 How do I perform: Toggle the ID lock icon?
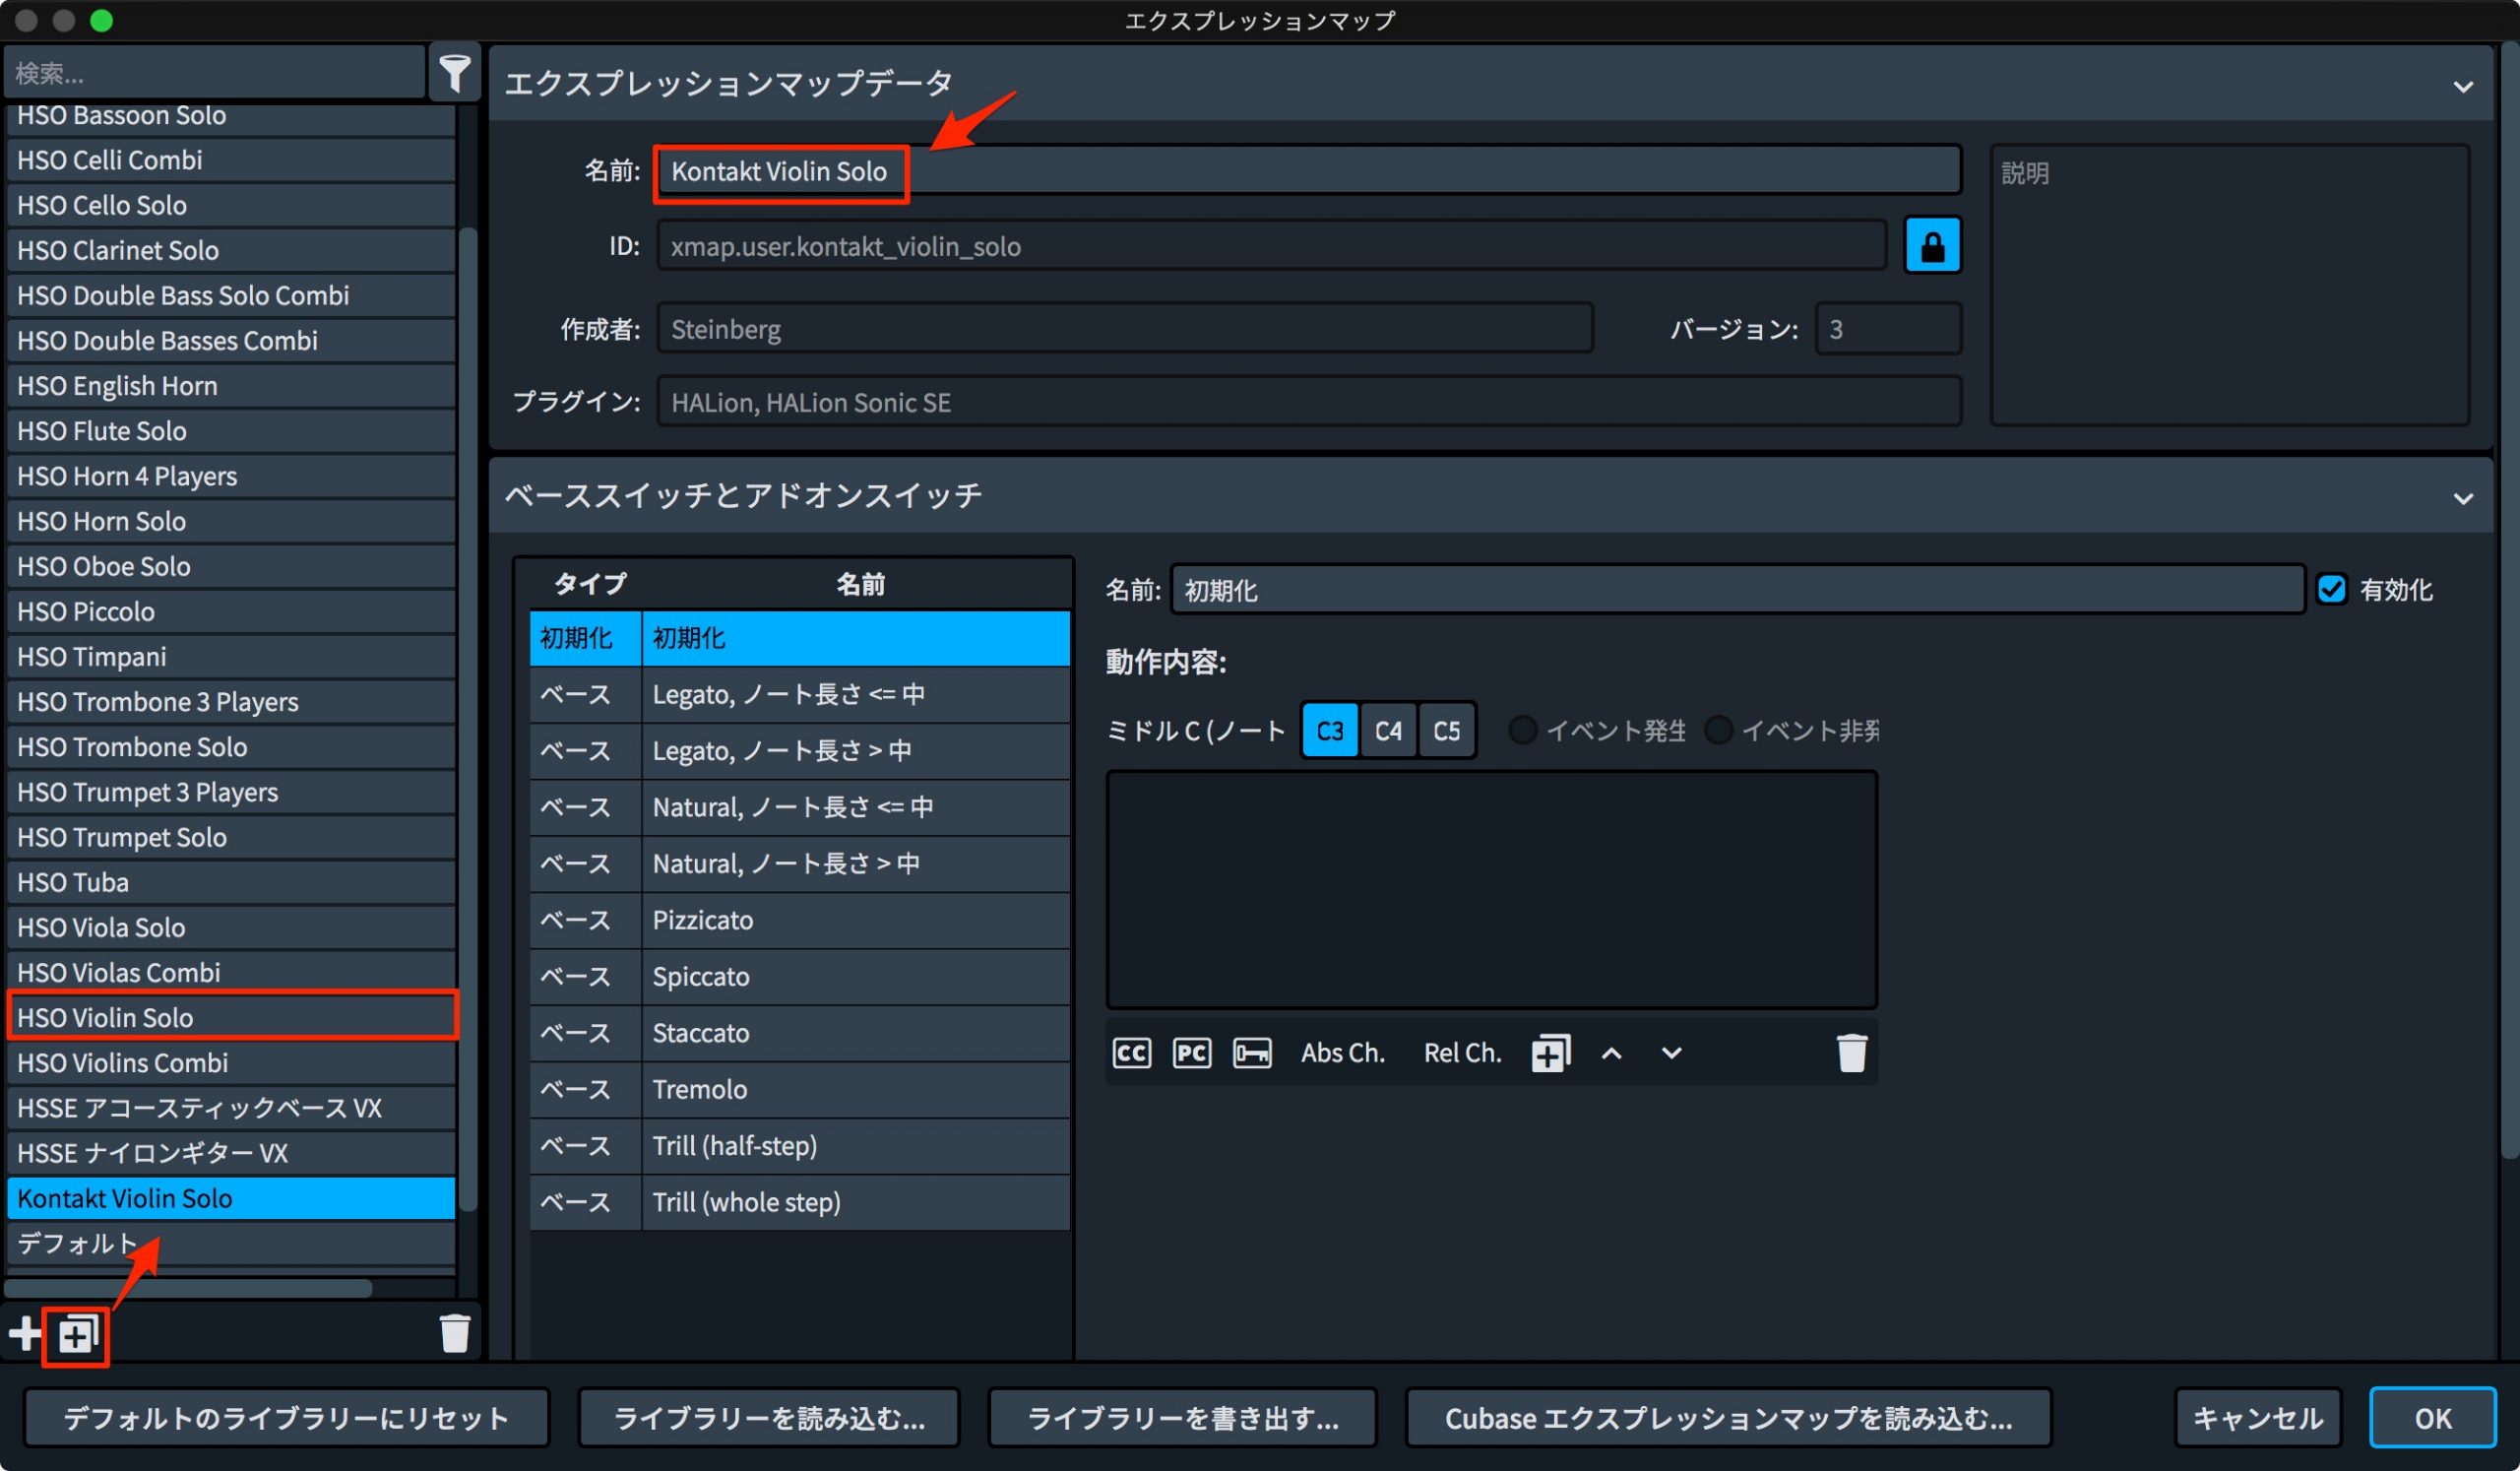click(x=1932, y=246)
